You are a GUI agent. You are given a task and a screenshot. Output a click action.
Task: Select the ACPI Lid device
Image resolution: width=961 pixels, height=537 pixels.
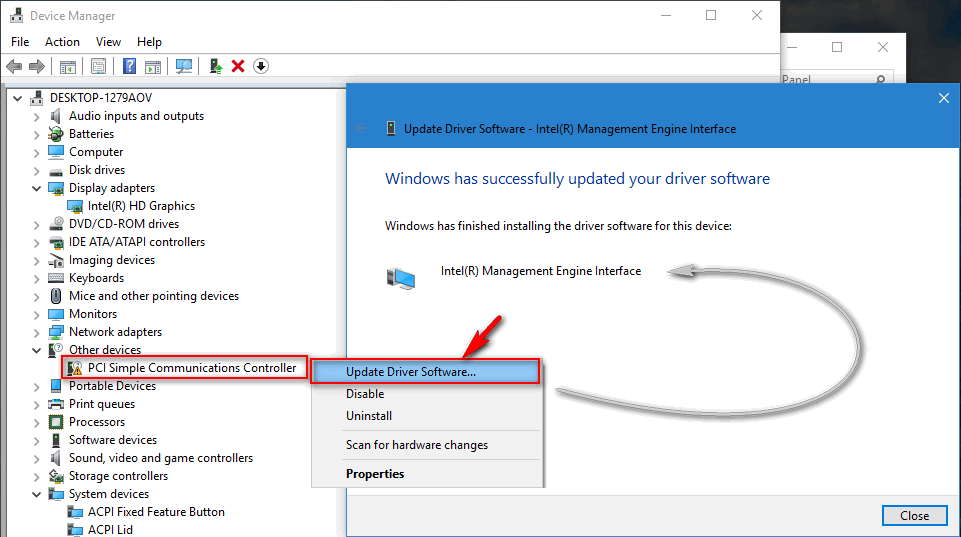click(110, 530)
